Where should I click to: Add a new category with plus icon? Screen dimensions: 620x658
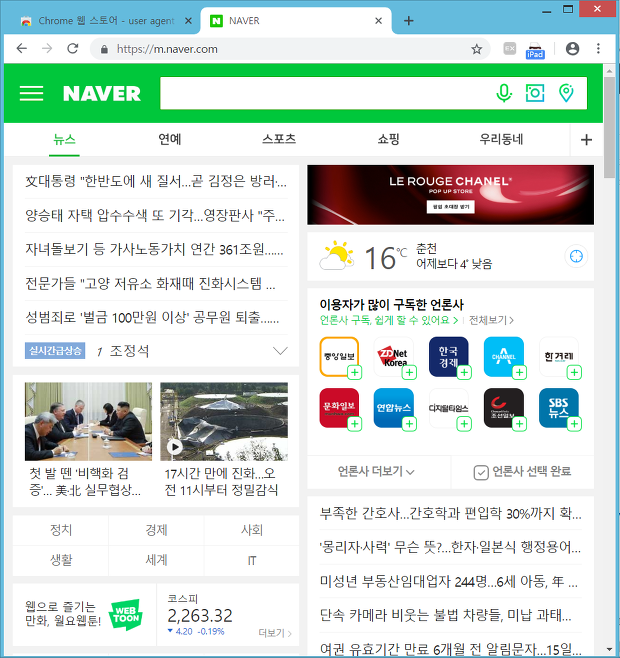click(586, 140)
